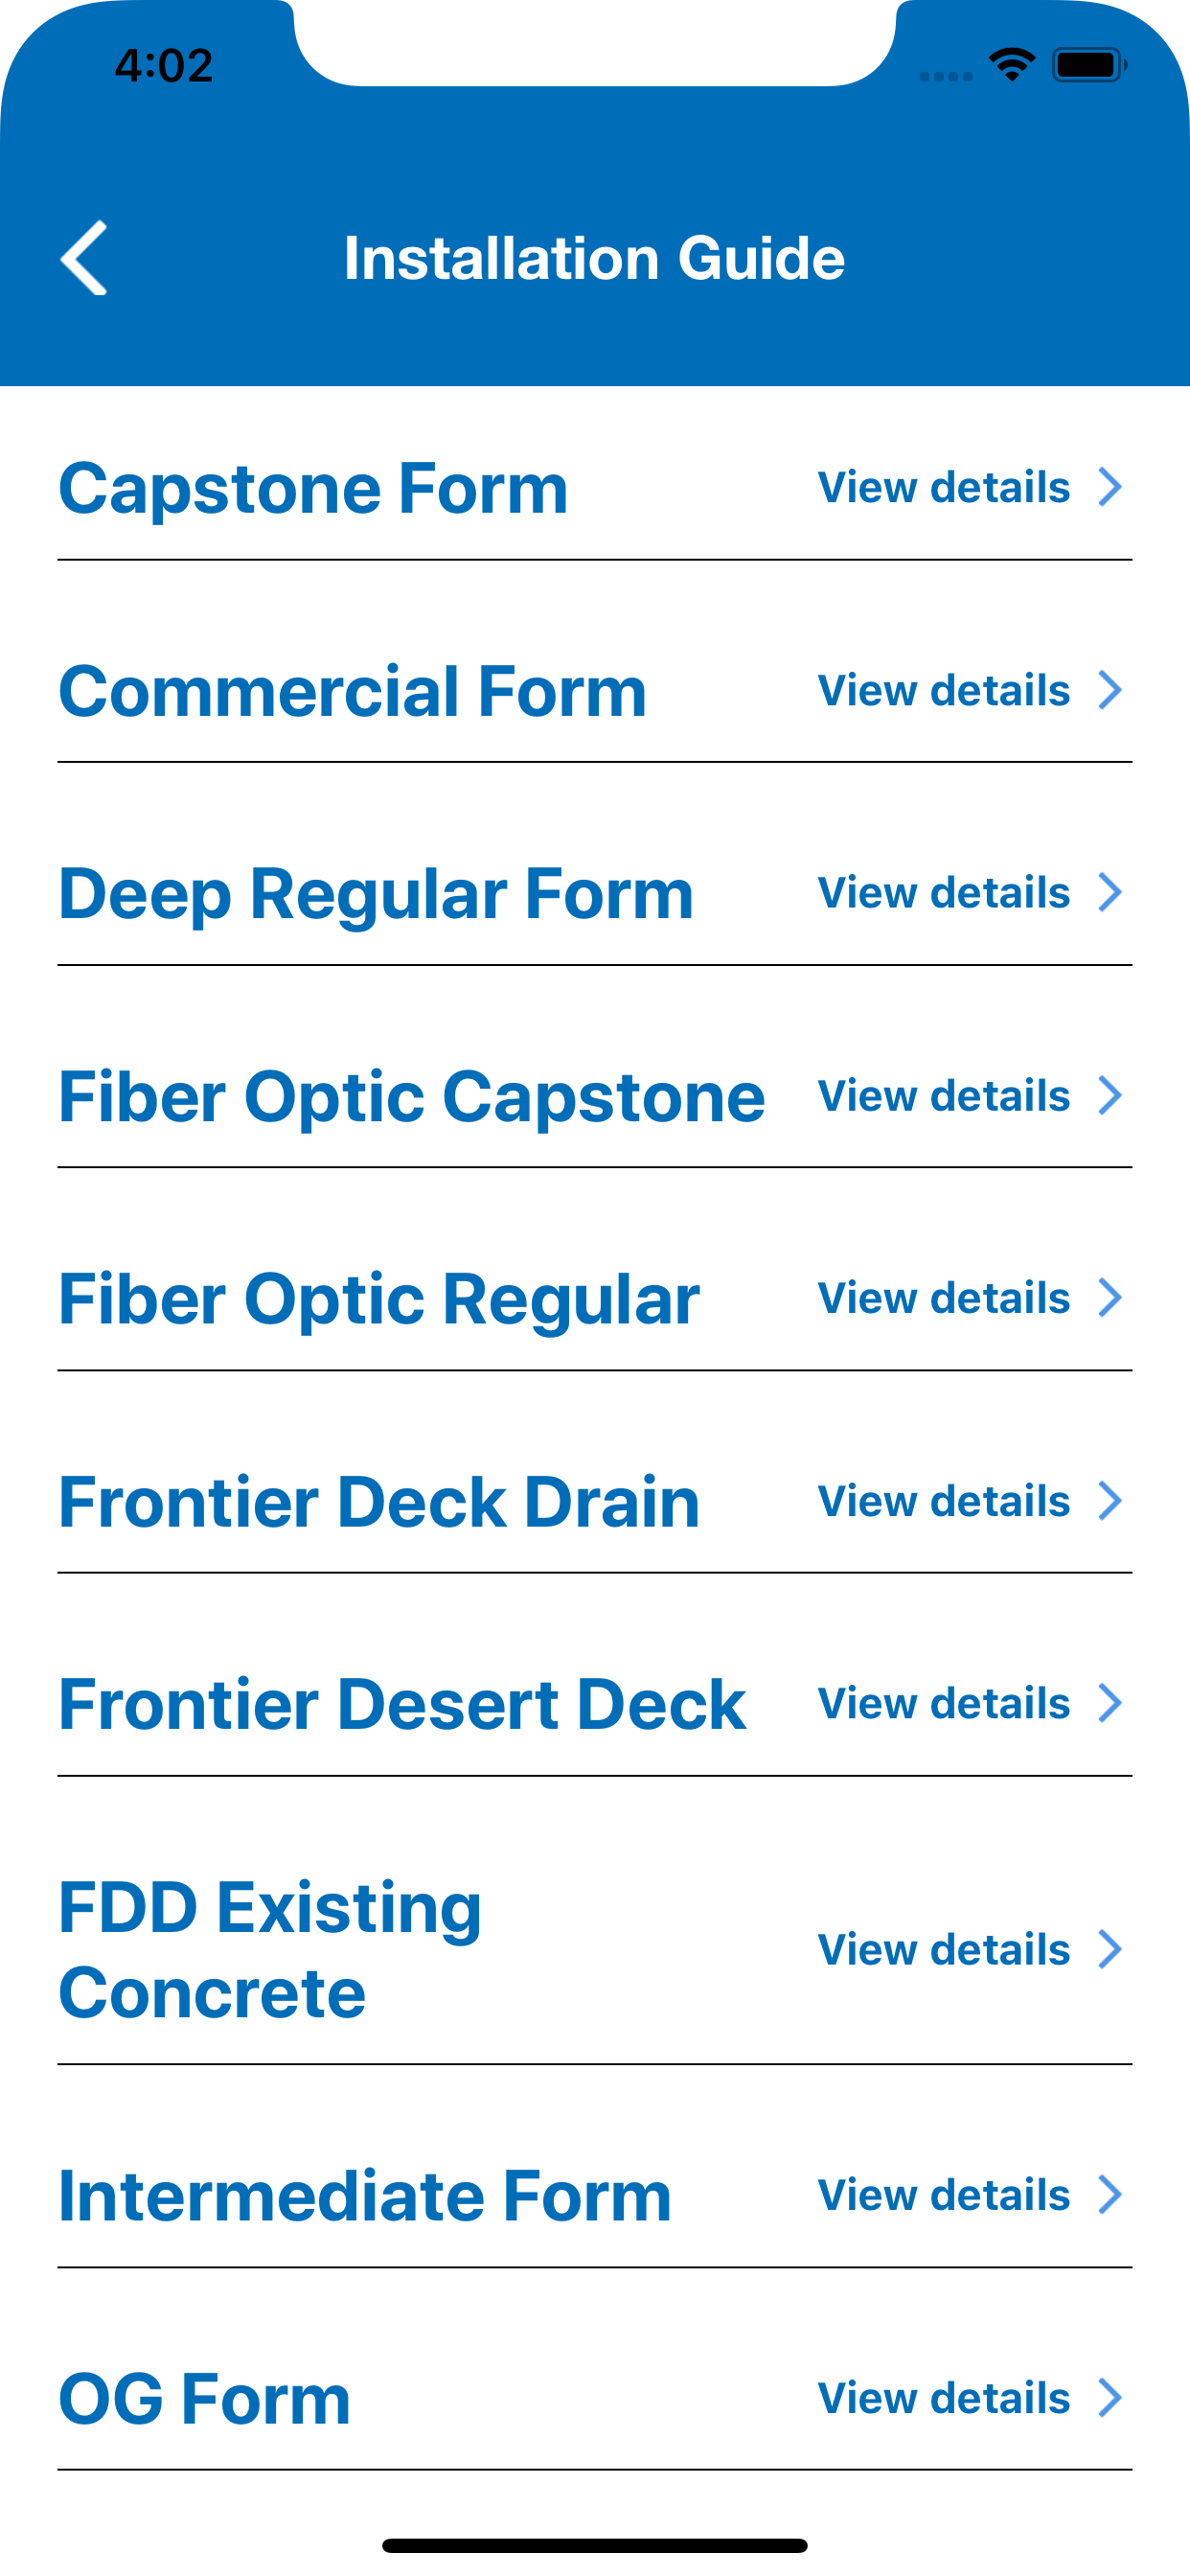Image resolution: width=1190 pixels, height=2576 pixels.
Task: Tap chevron in Fiber Optic Capstone row
Action: (x=1110, y=1096)
